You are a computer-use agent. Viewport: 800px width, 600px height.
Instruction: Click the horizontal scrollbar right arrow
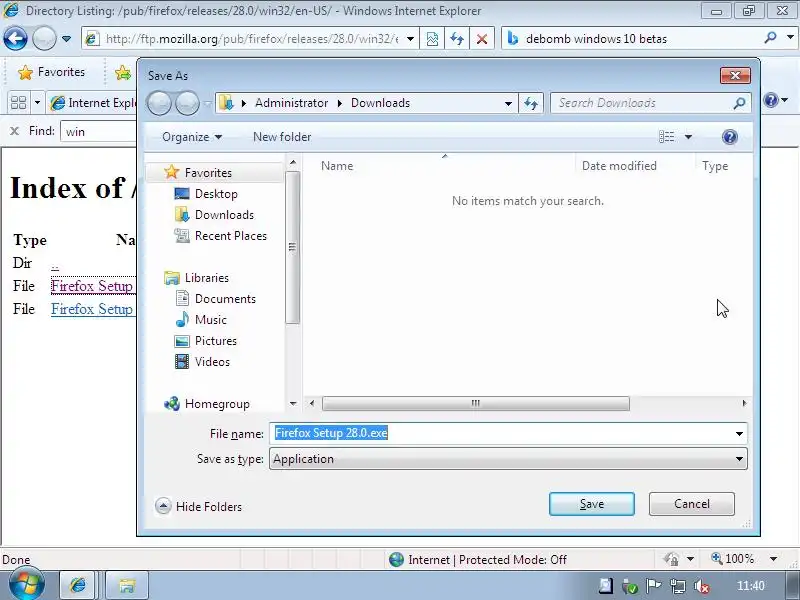point(744,403)
